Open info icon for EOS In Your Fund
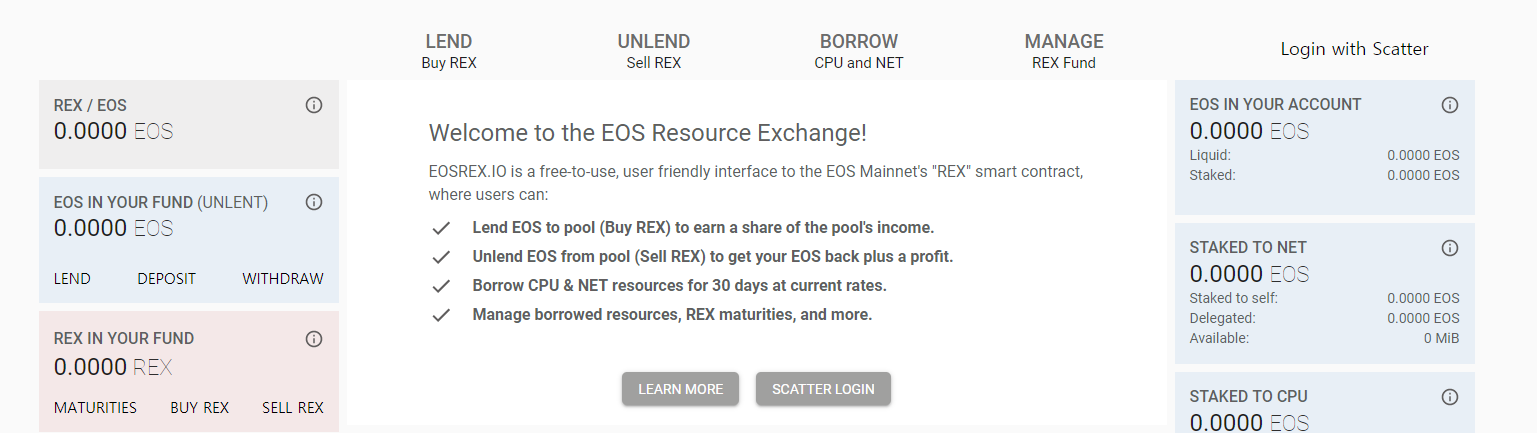 pos(314,202)
